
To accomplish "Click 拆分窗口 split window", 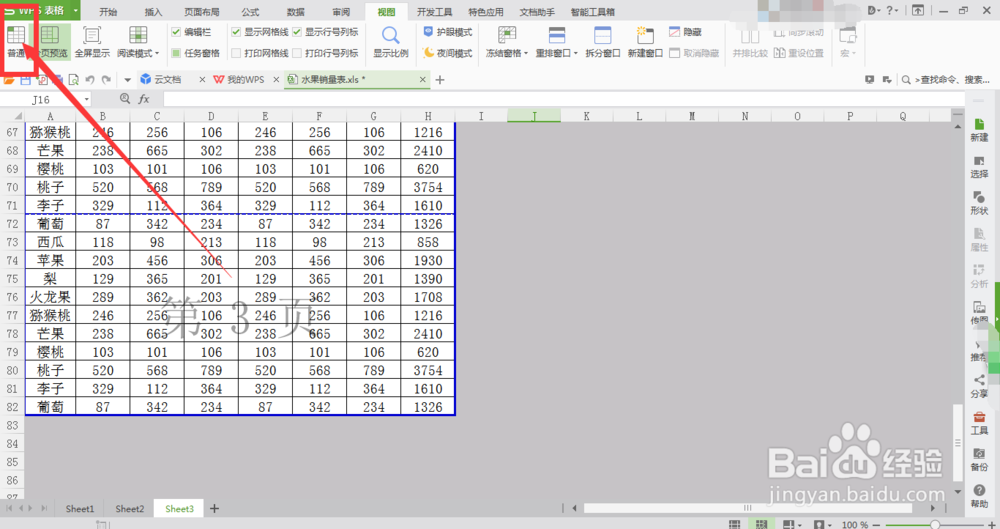I will [x=602, y=42].
